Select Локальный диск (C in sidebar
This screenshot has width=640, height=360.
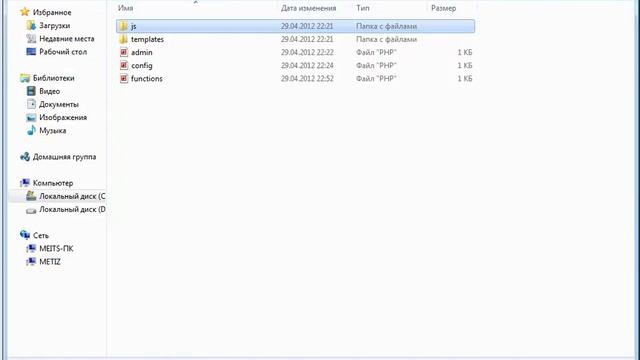72,196
